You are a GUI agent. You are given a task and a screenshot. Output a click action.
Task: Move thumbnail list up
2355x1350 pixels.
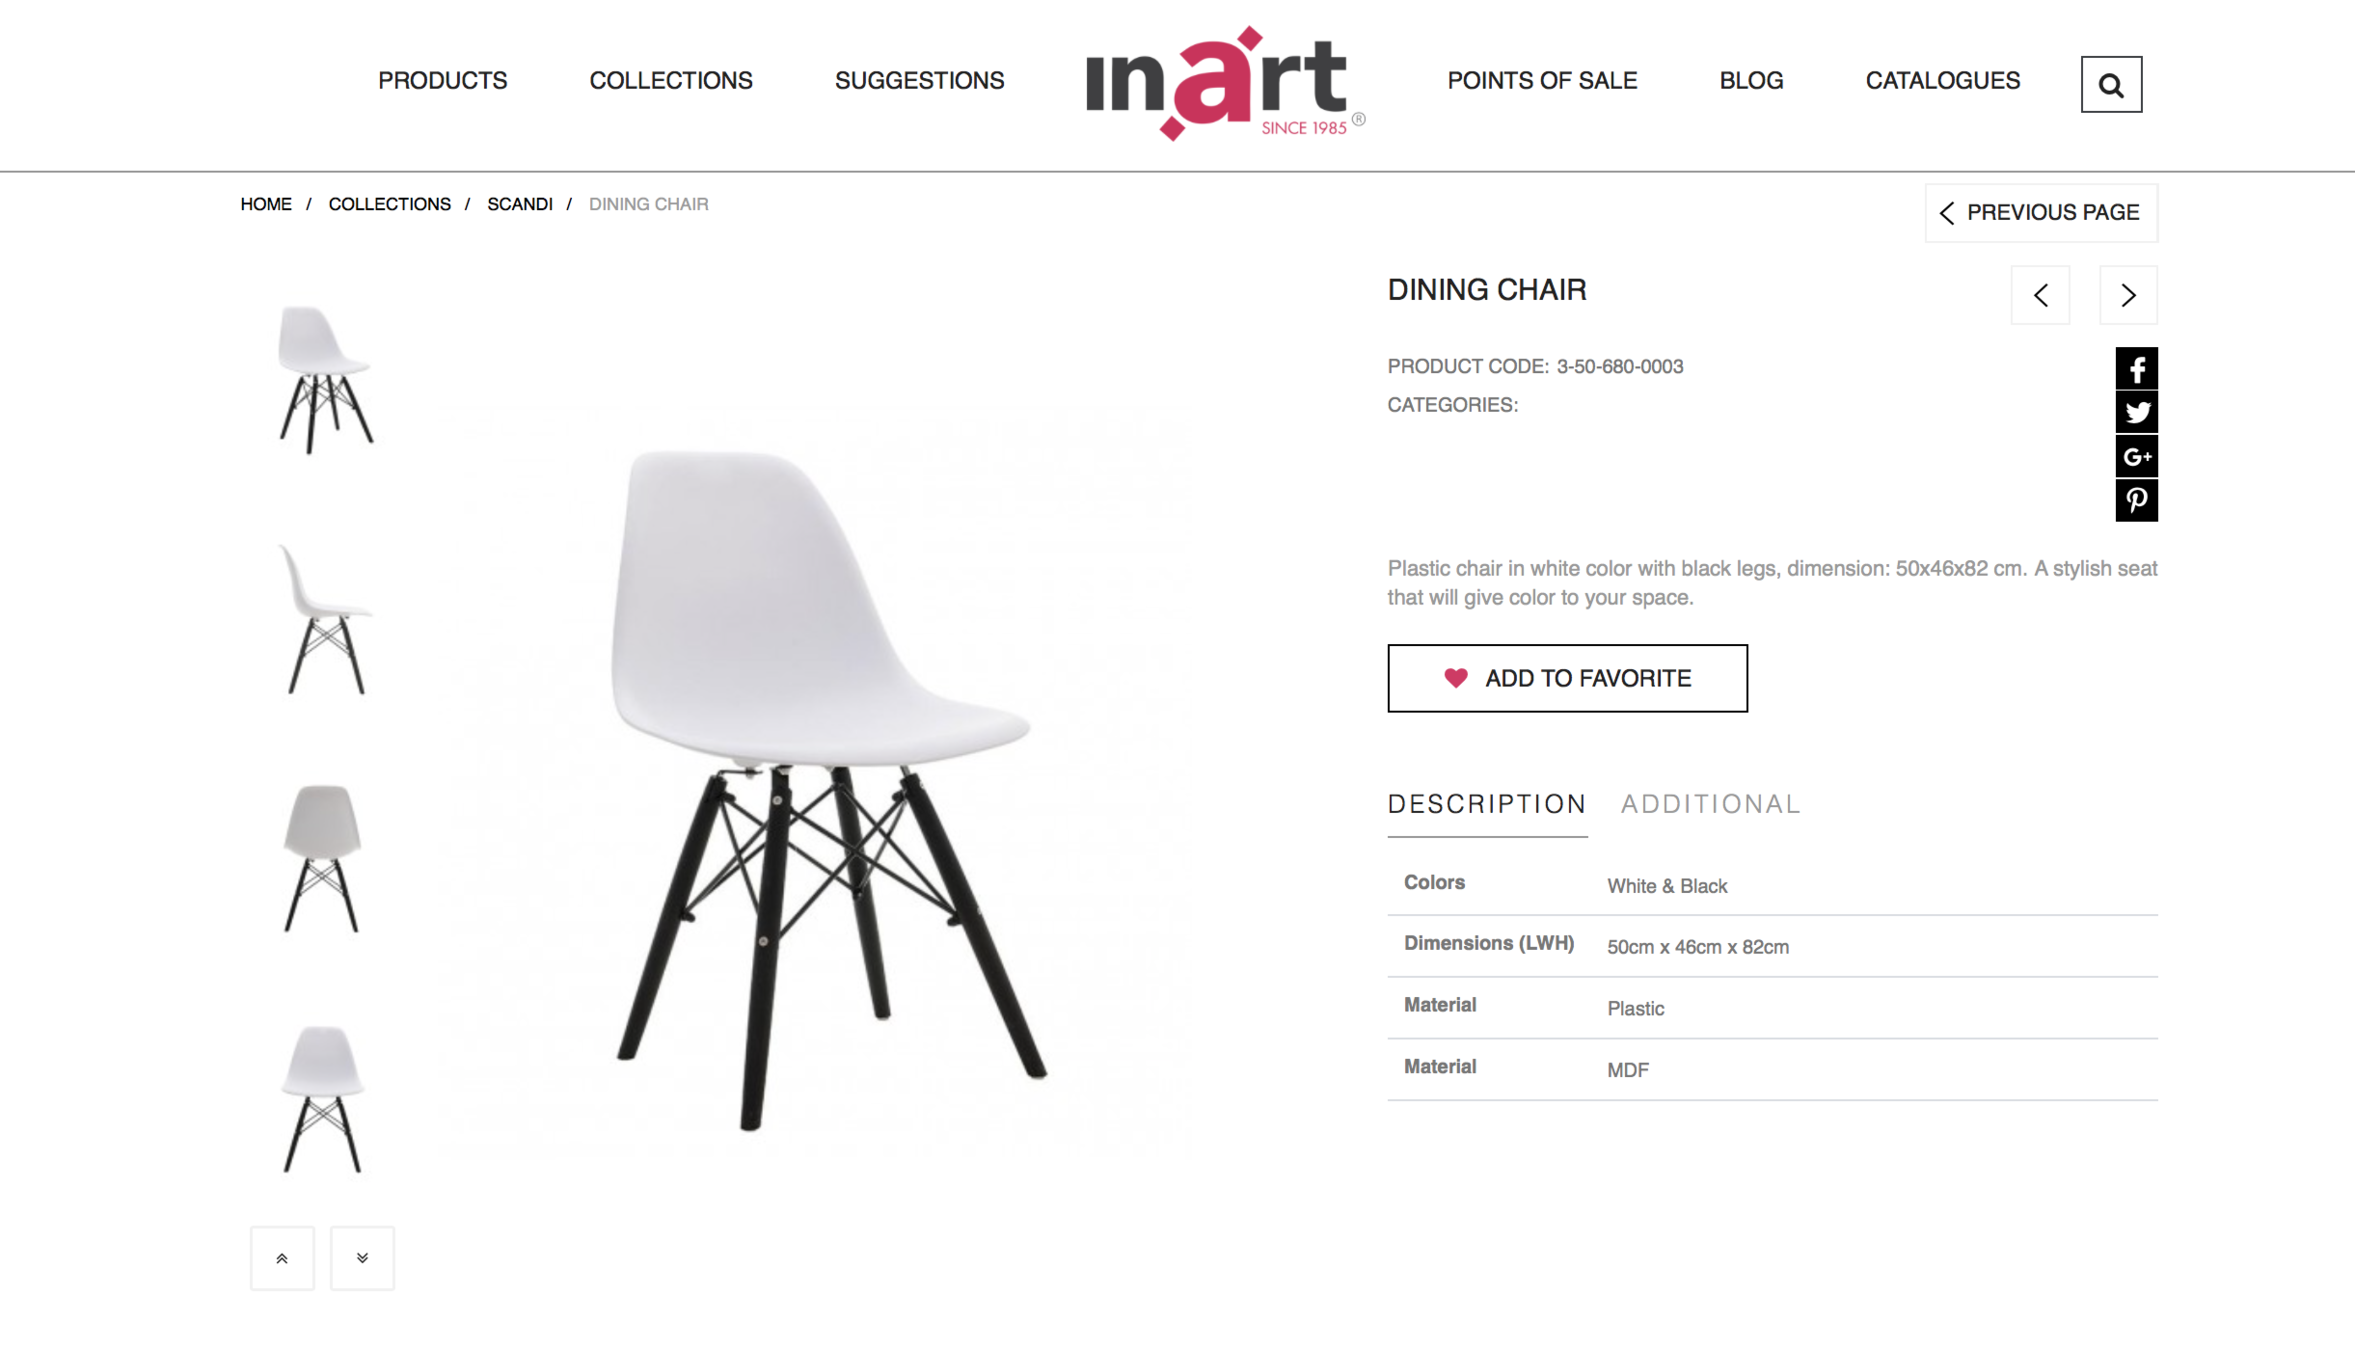tap(282, 1258)
